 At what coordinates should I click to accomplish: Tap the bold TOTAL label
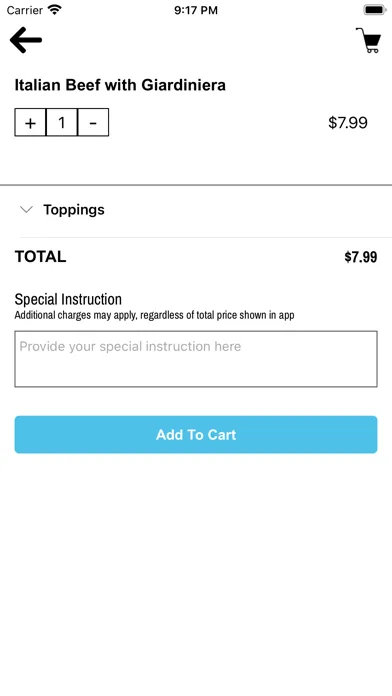pos(40,257)
